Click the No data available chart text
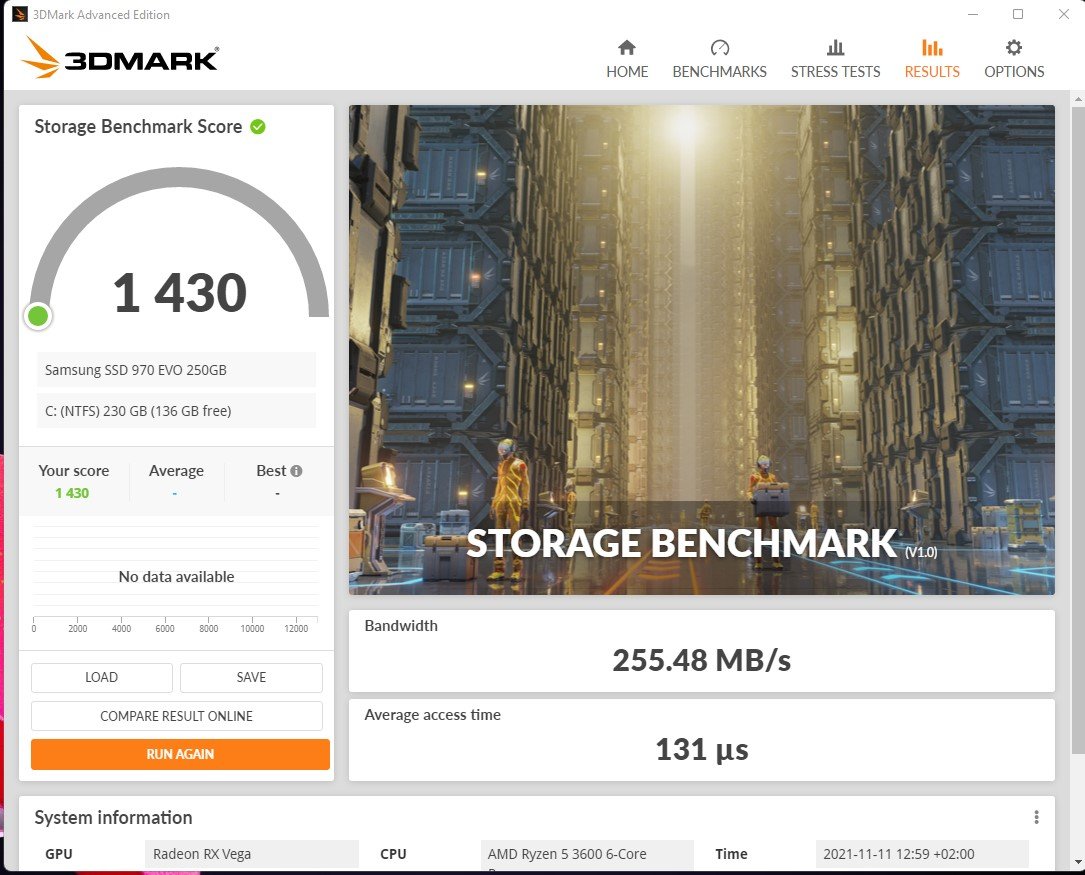This screenshot has width=1085, height=875. [176, 576]
